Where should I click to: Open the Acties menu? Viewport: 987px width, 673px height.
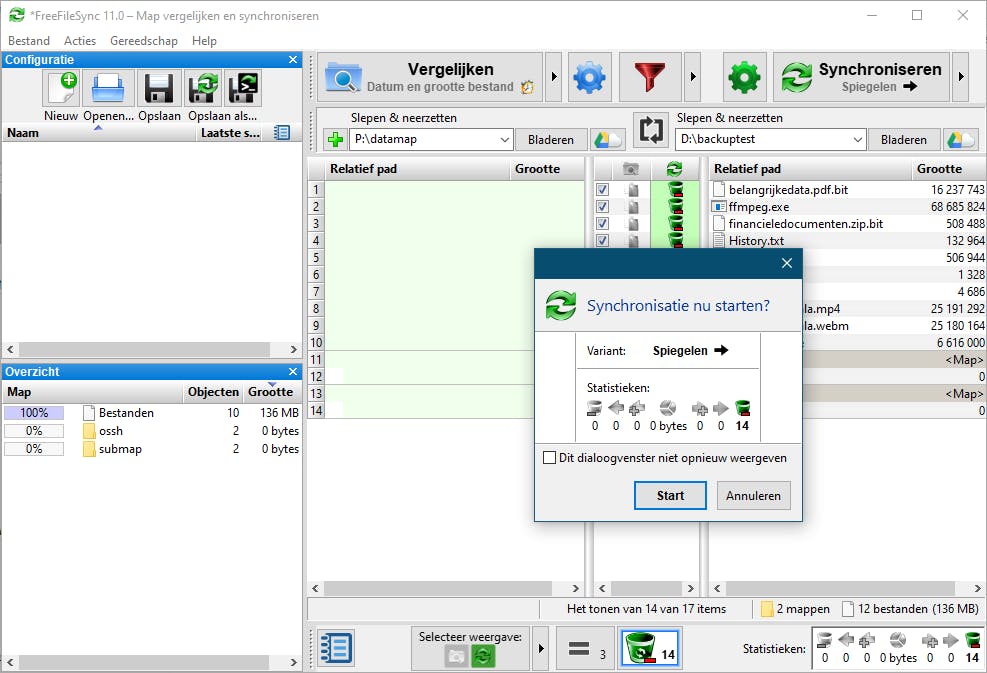point(80,41)
